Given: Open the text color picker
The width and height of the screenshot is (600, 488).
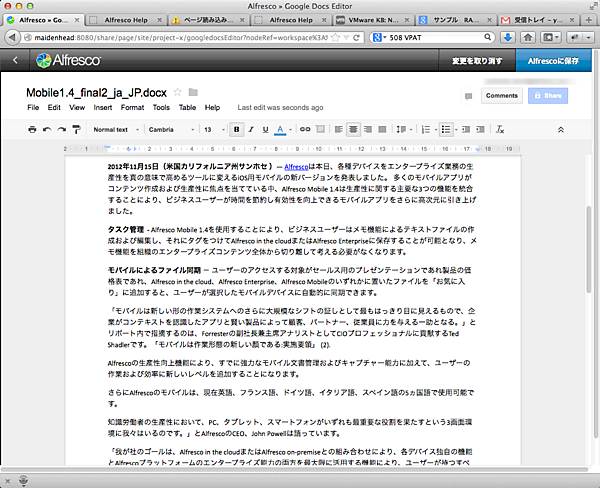Looking at the screenshot, I should (281, 129).
